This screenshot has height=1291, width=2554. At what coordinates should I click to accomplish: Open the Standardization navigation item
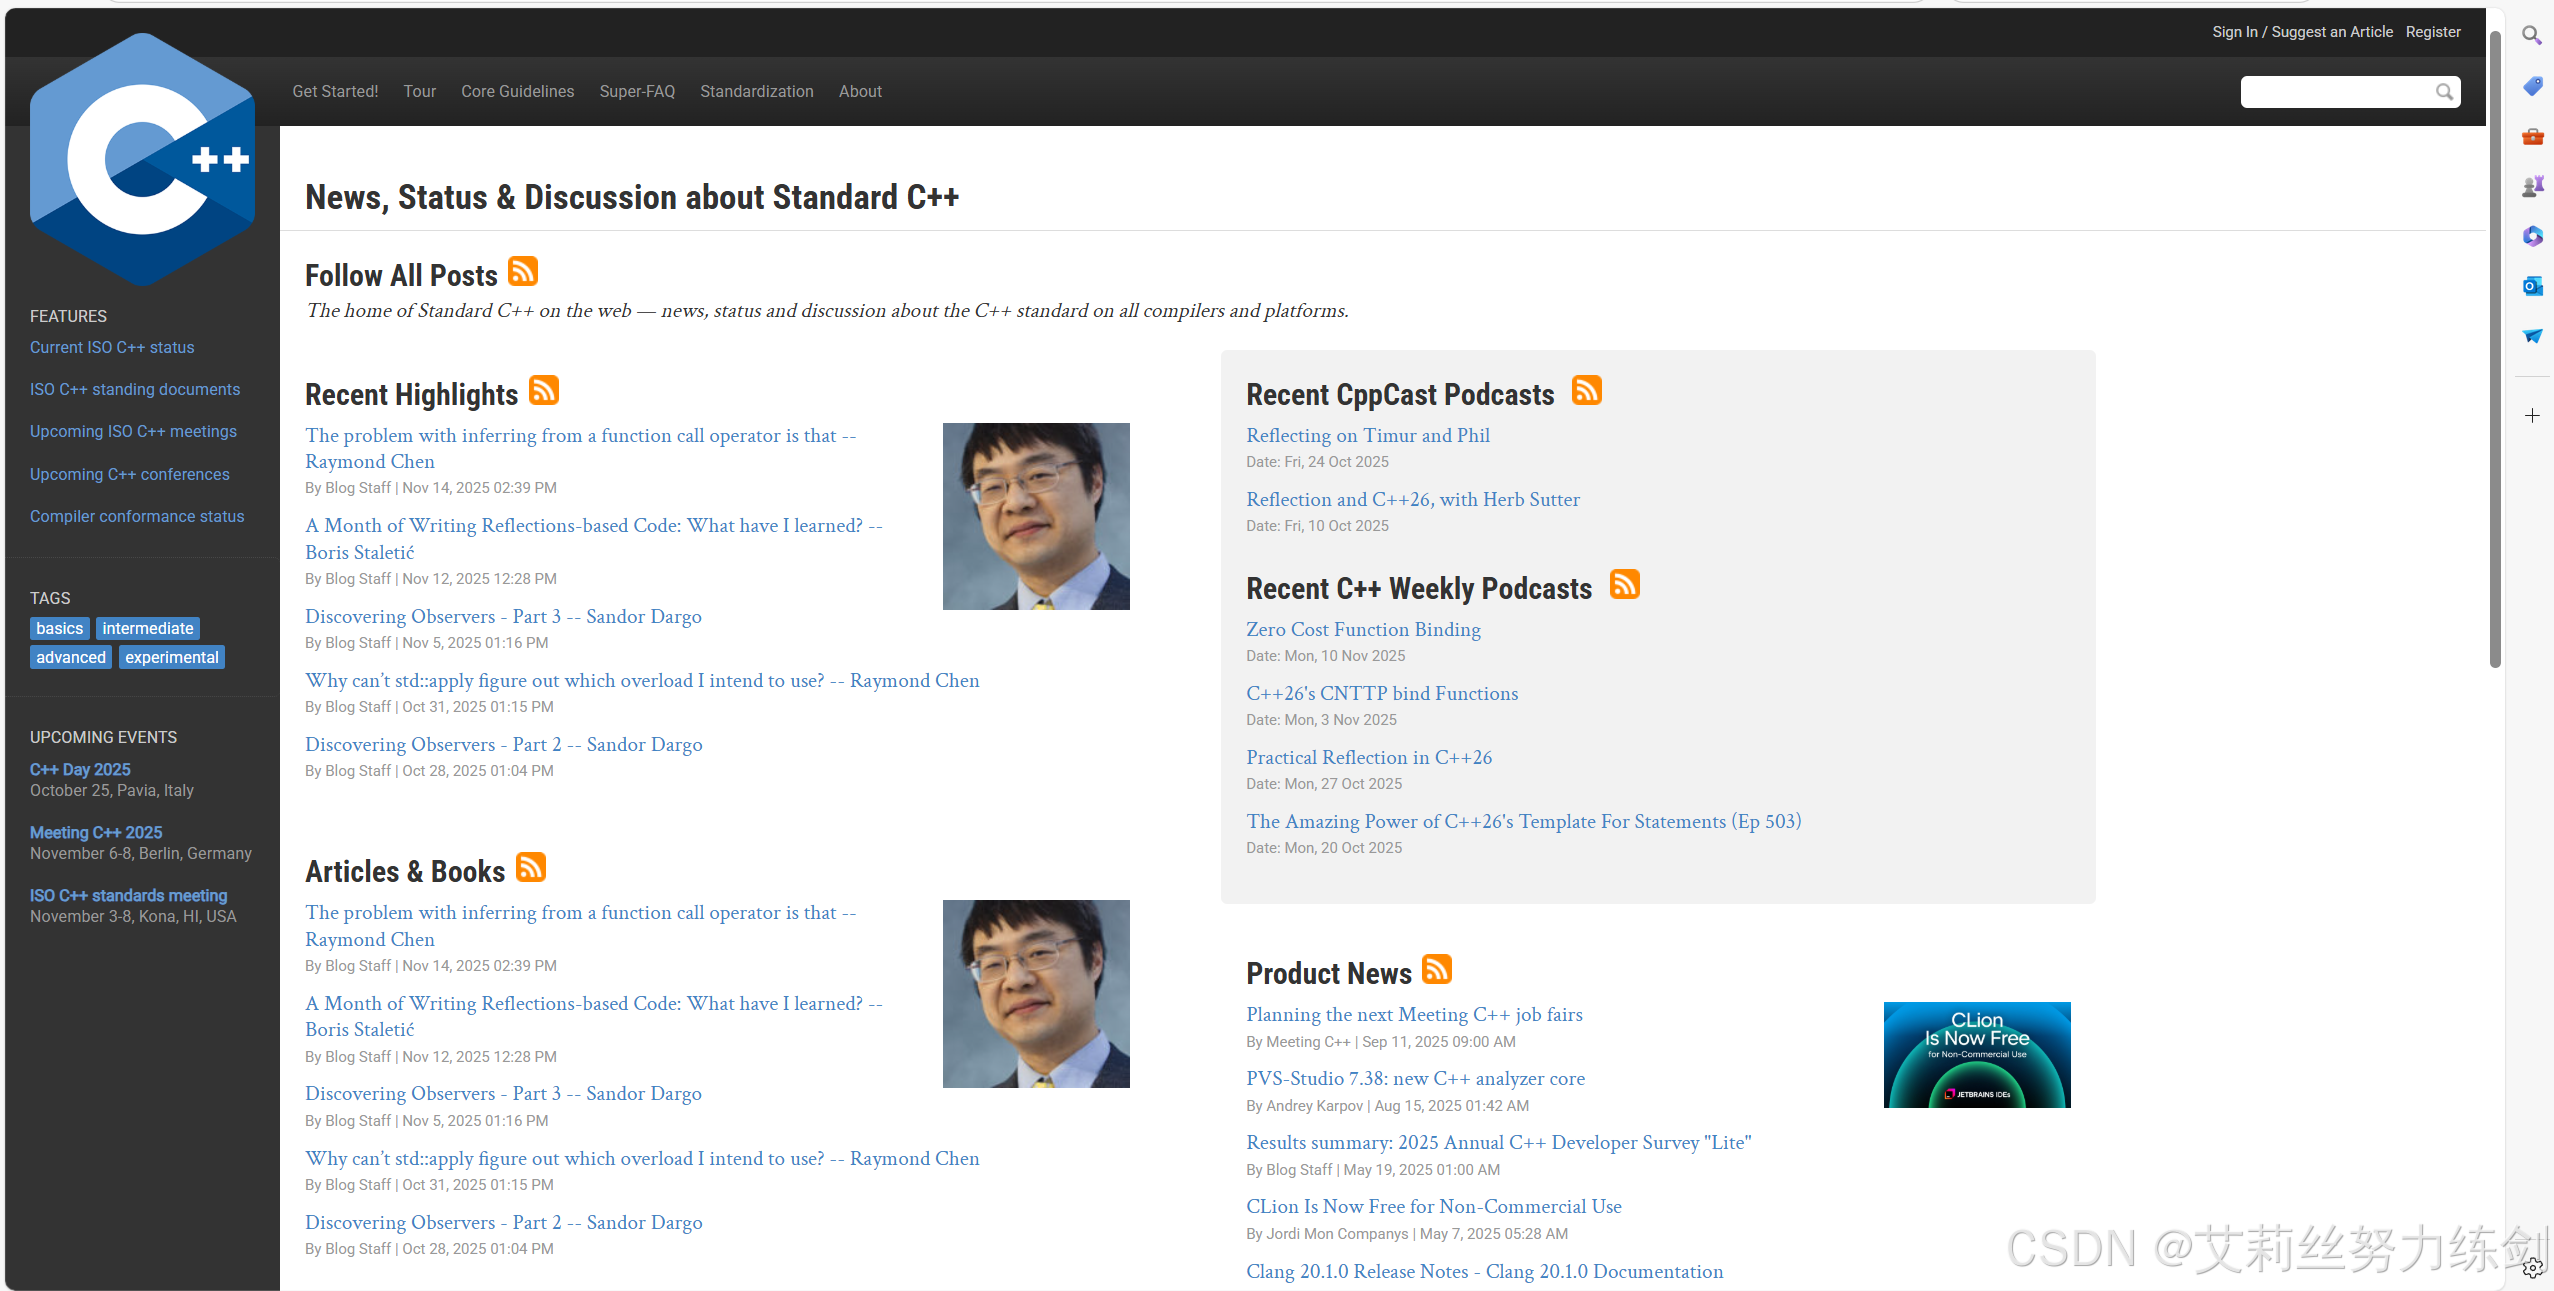tap(756, 91)
